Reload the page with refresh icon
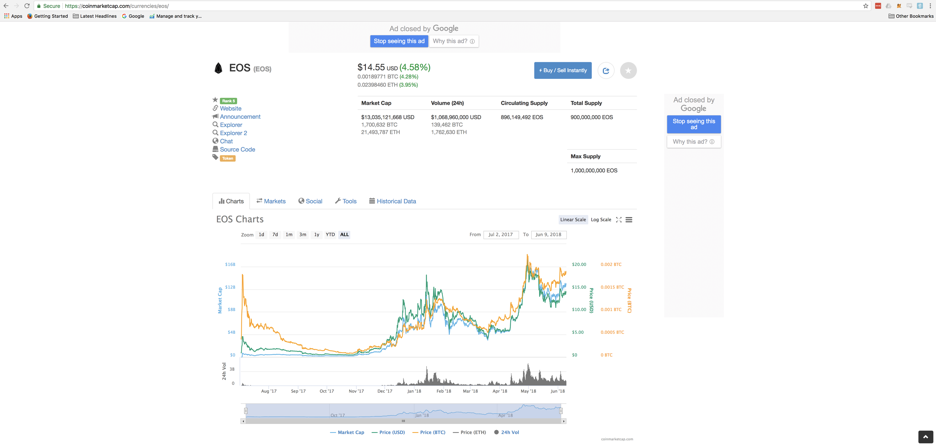Viewport: 936px width, 448px height. pos(27,5)
